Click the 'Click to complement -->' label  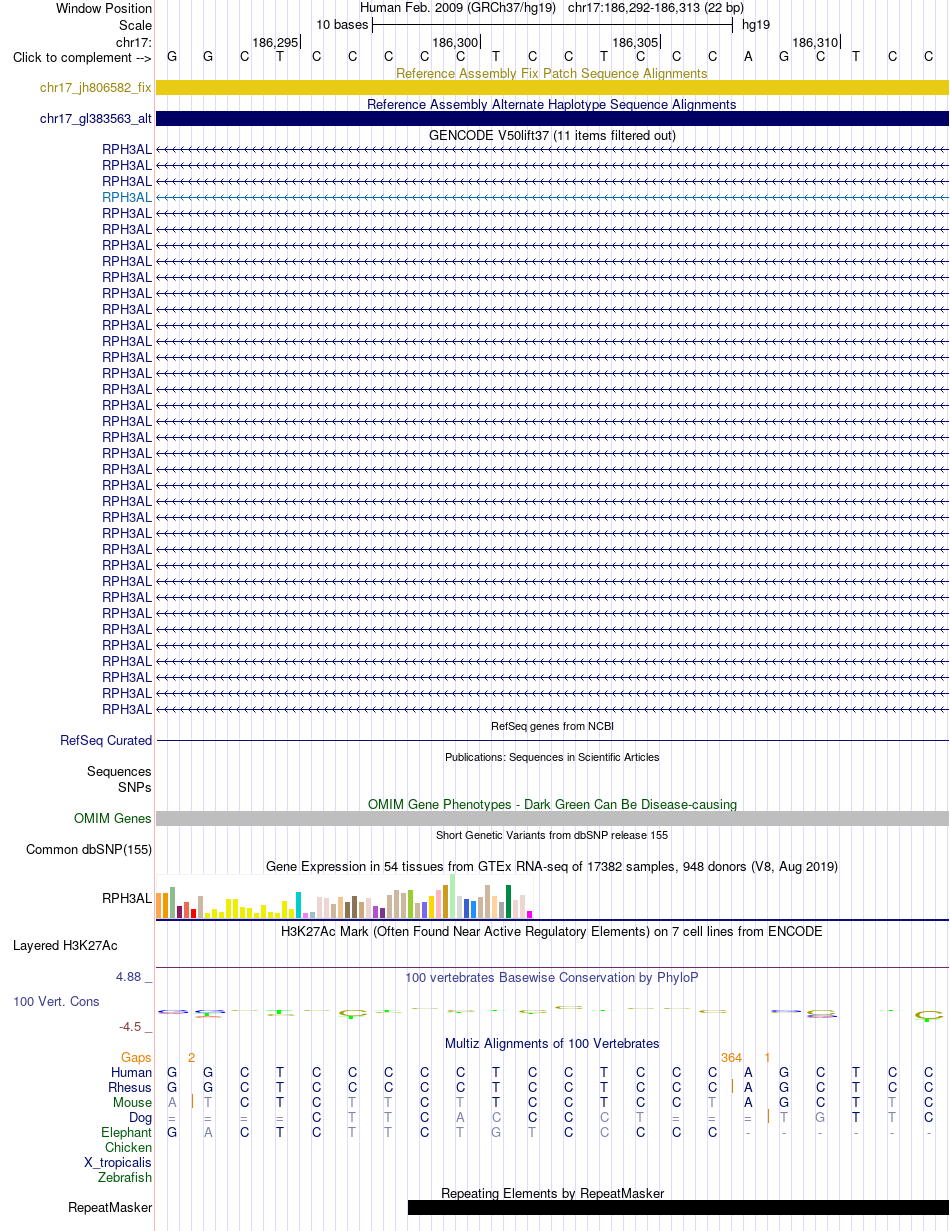pos(82,57)
